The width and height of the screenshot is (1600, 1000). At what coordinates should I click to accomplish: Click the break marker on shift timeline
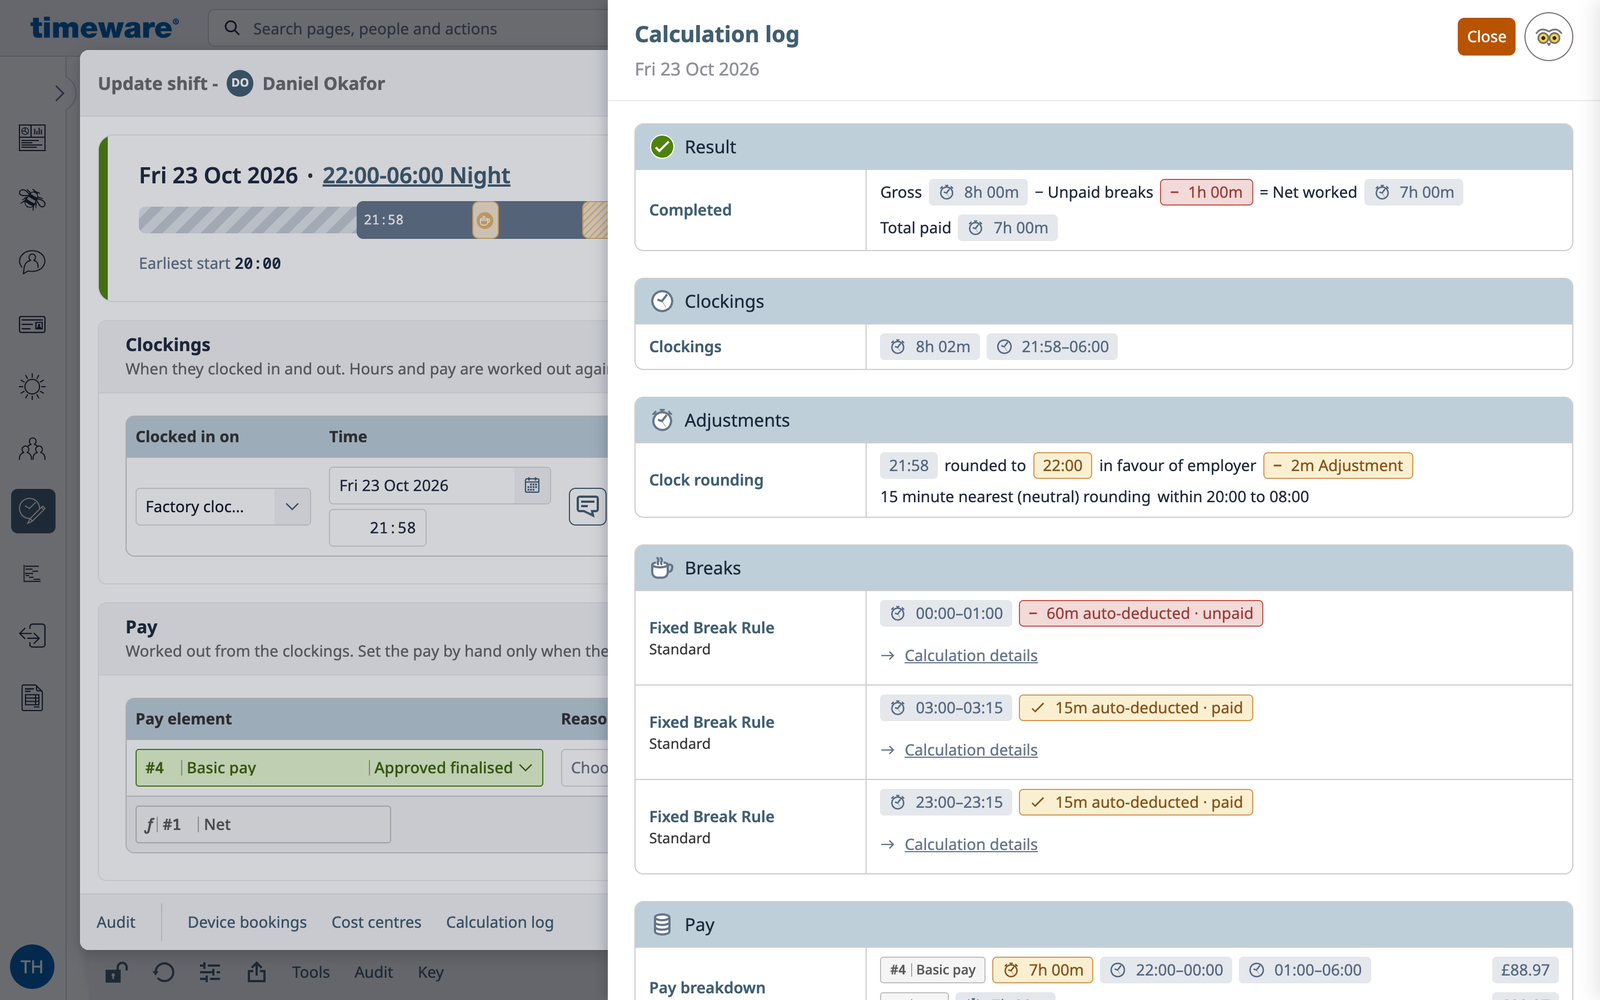485,220
